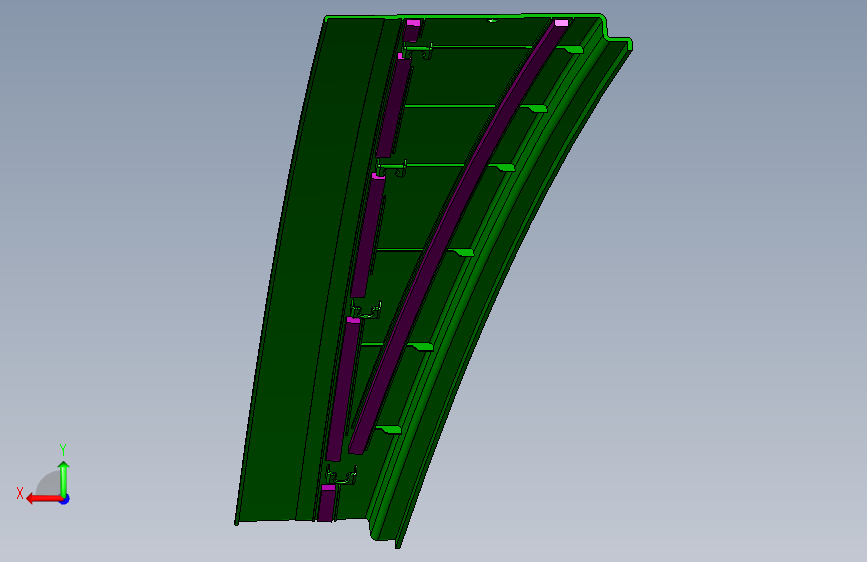867x562 pixels.
Task: Click the red X axis arrow of the triad
Action: coord(43,499)
